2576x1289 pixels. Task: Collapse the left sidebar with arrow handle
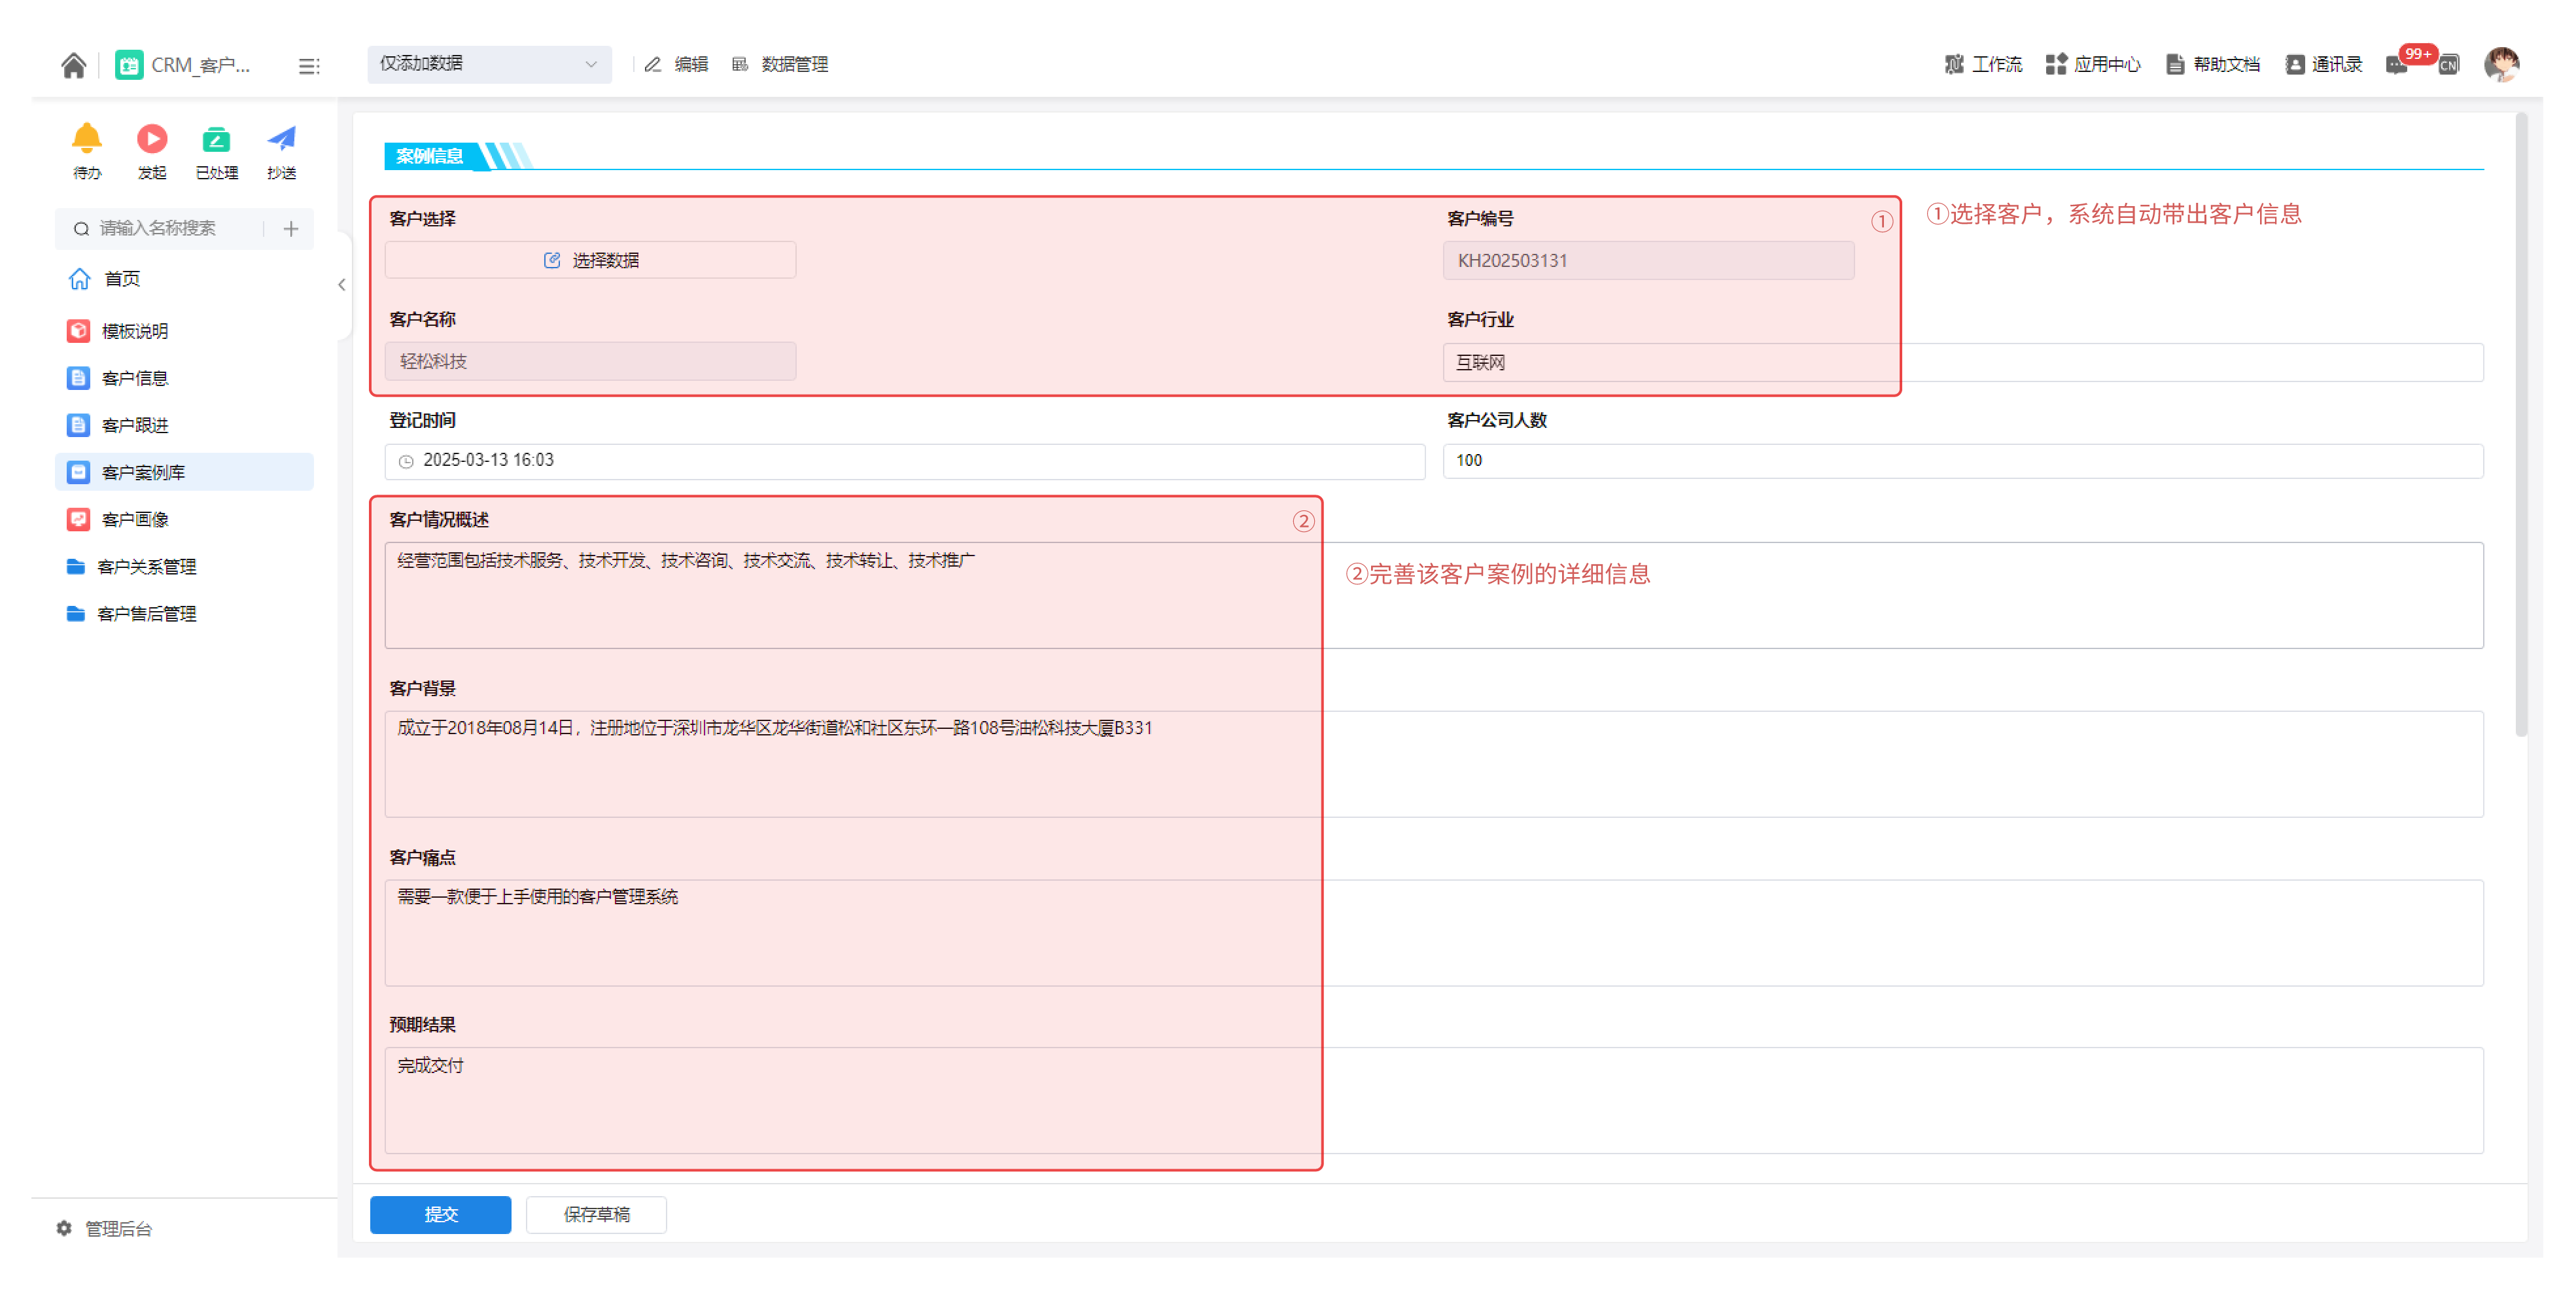pyautogui.click(x=342, y=285)
